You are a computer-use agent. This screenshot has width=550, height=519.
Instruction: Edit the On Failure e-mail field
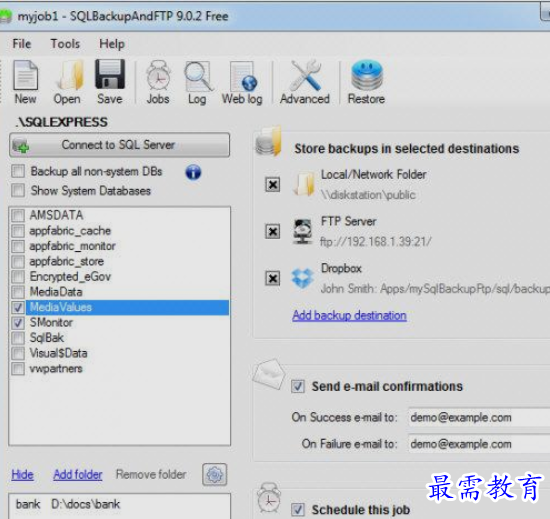pos(479,444)
